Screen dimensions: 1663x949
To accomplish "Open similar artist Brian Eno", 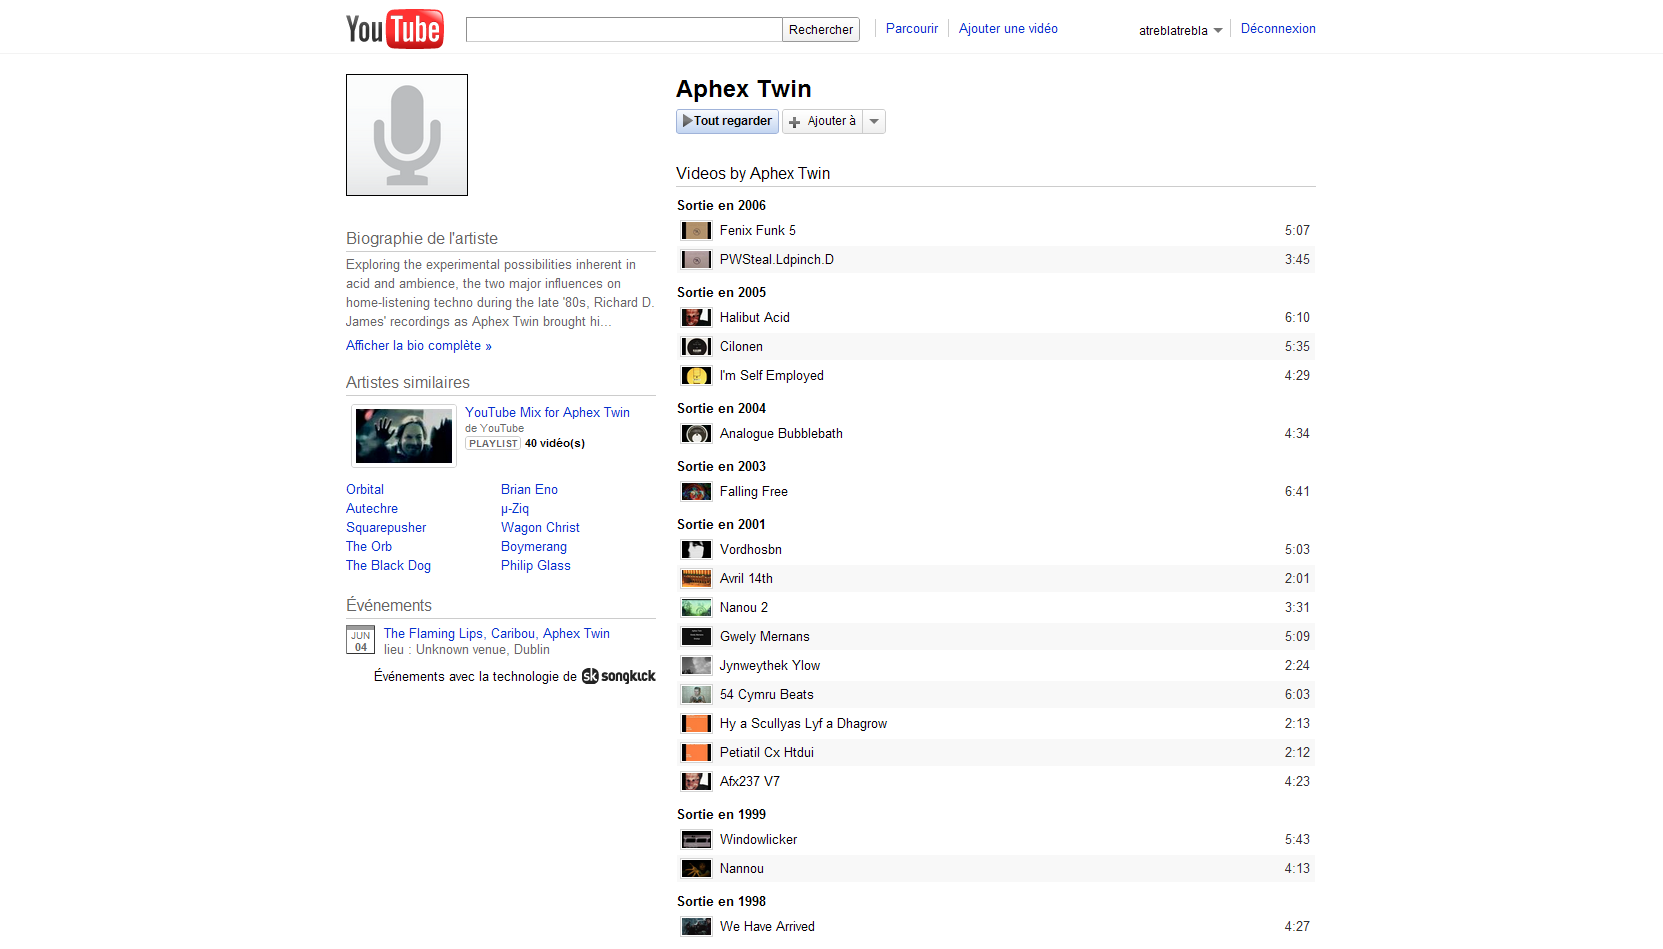I will click(529, 490).
